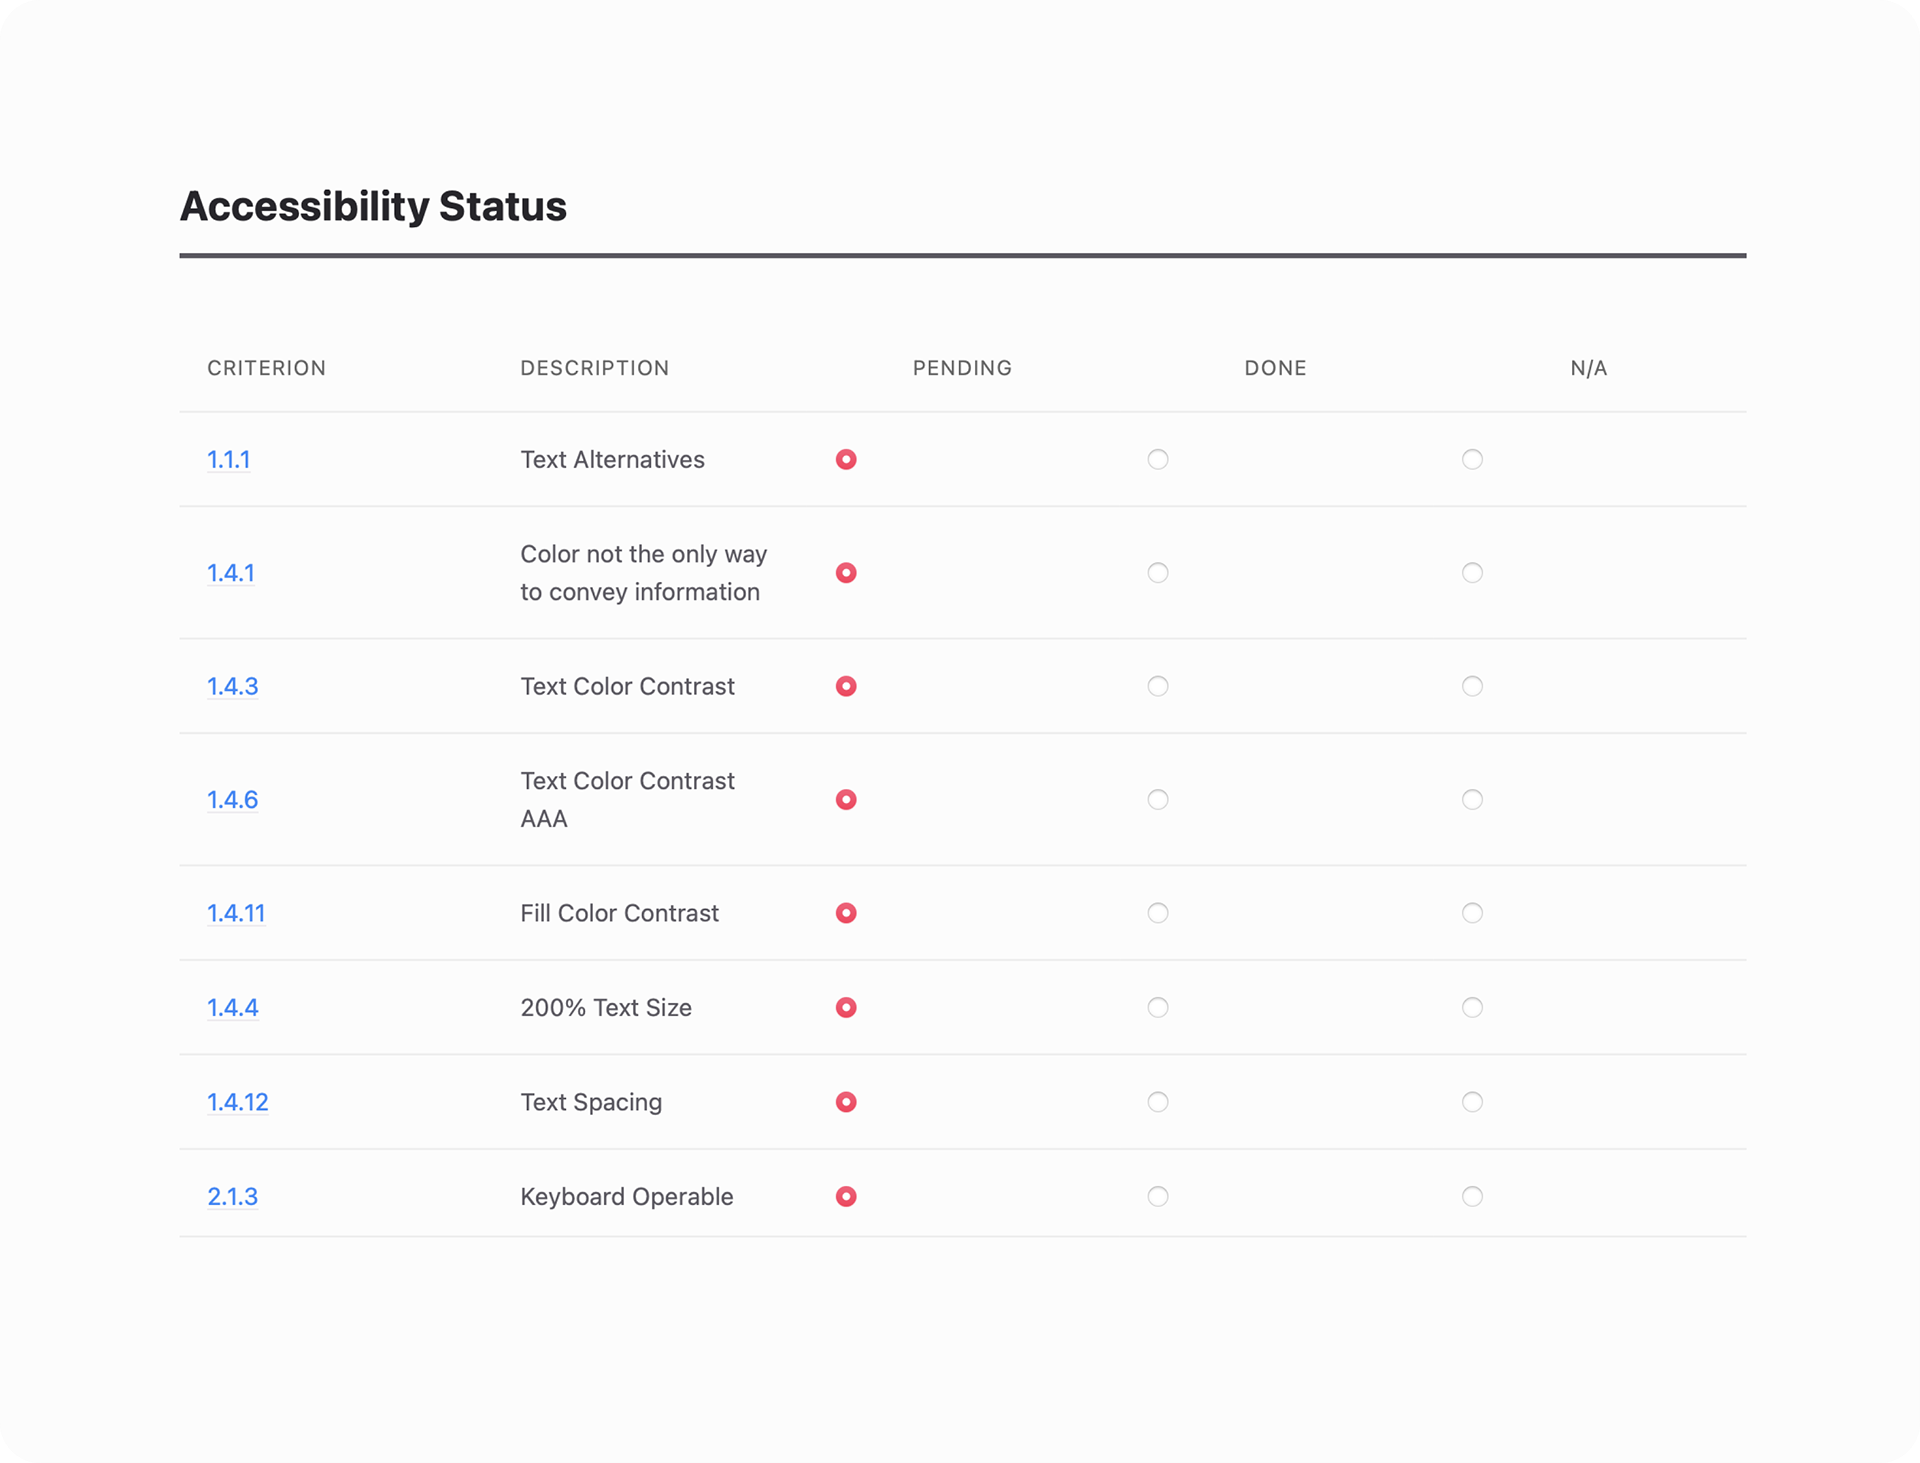Click the Text Spacing description

591,1102
